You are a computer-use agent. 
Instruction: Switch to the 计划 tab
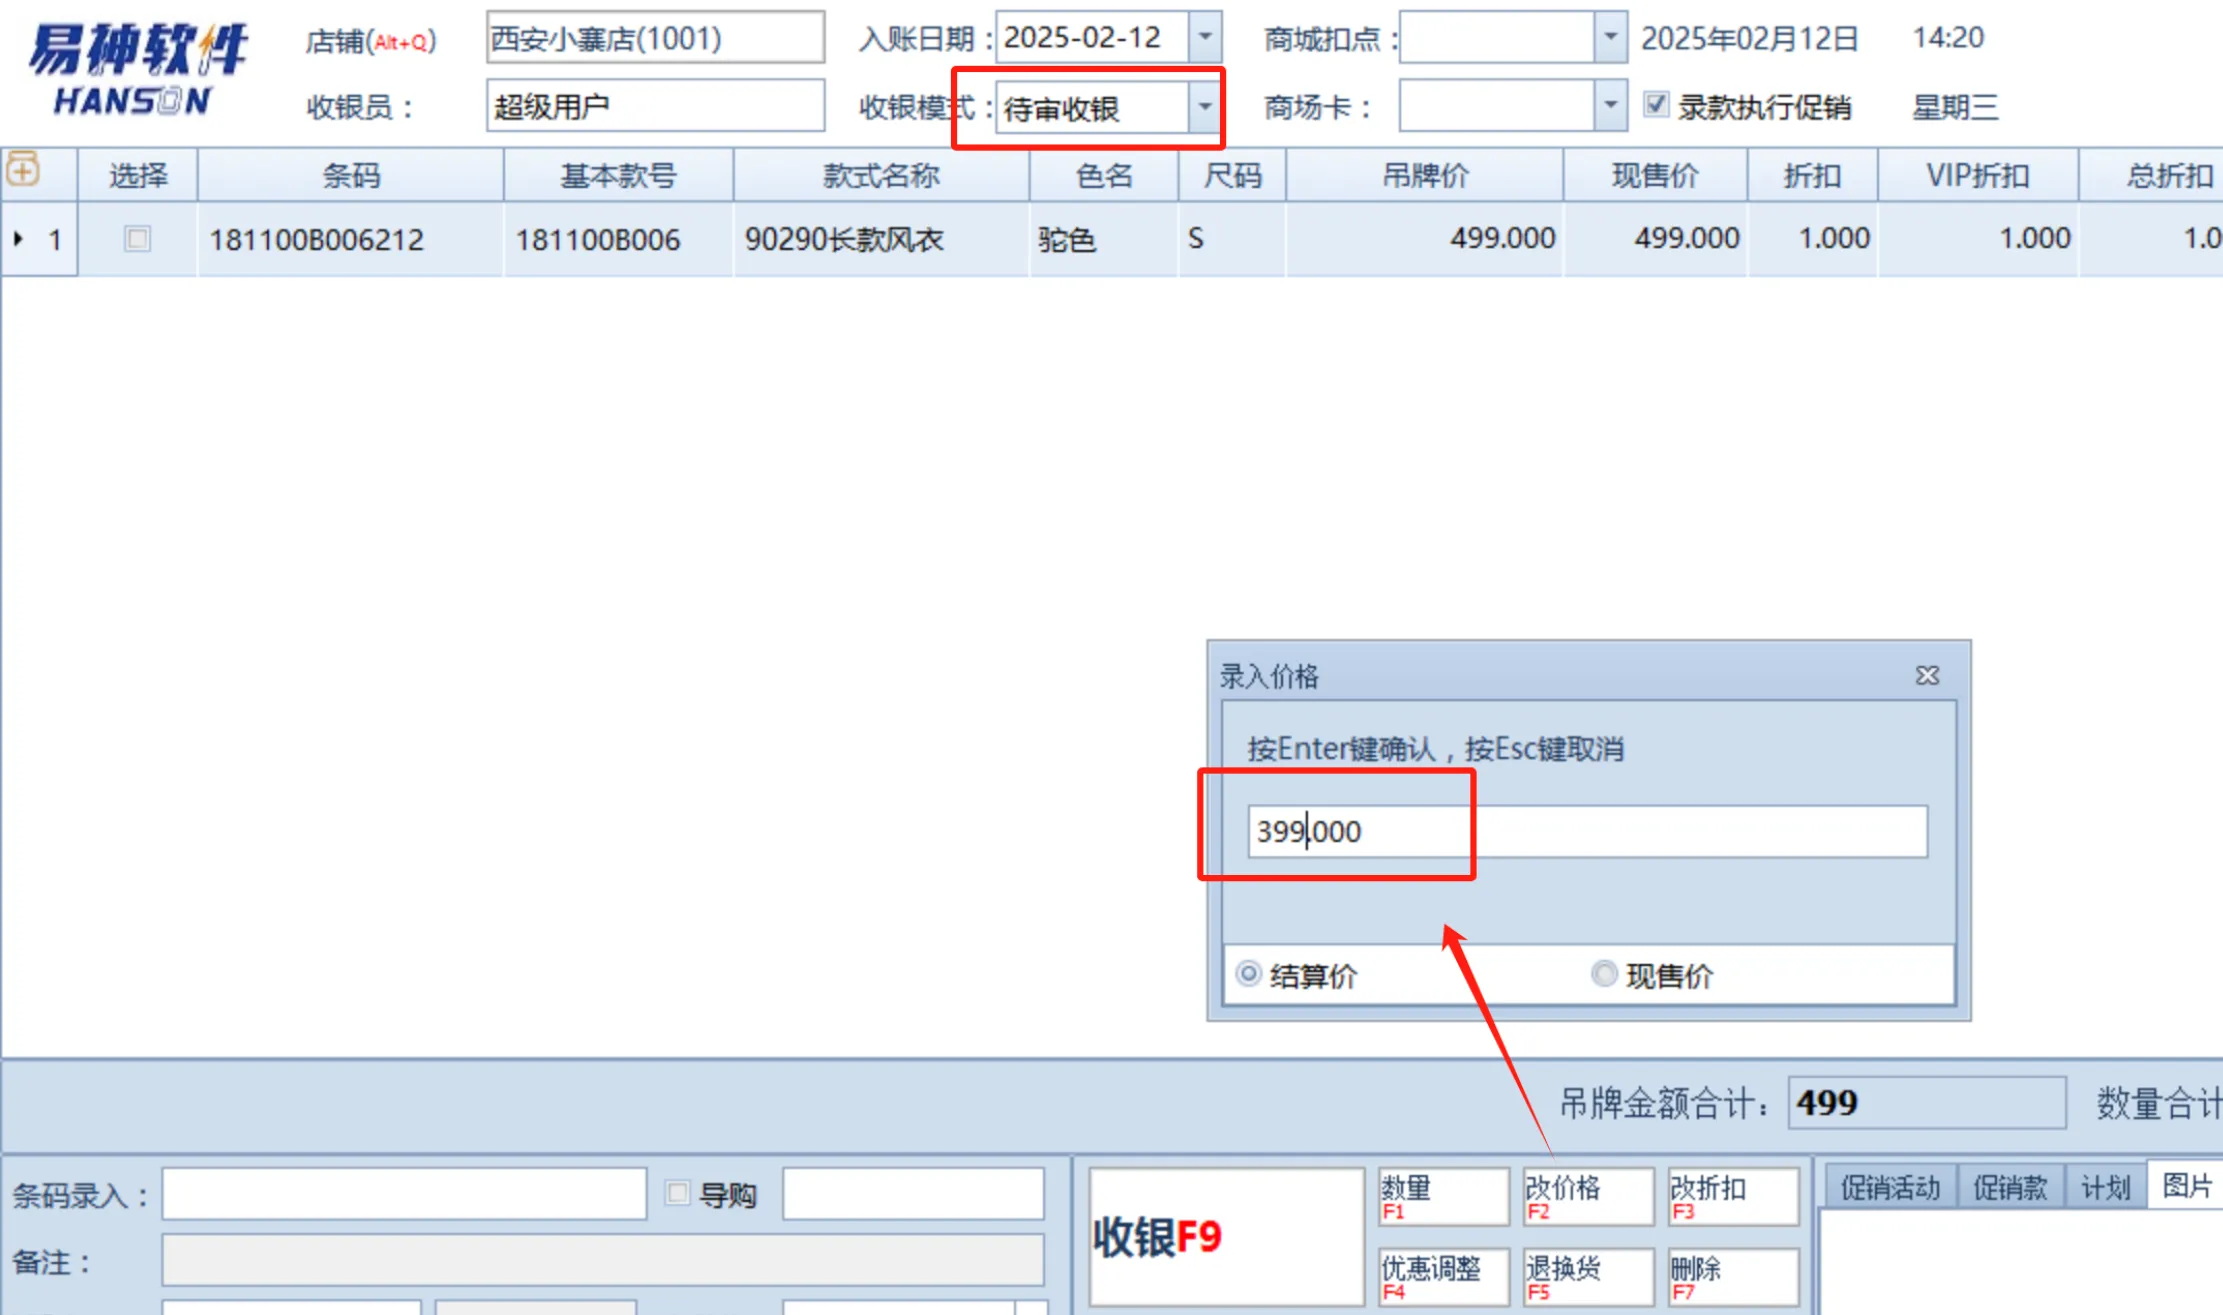coord(2105,1188)
